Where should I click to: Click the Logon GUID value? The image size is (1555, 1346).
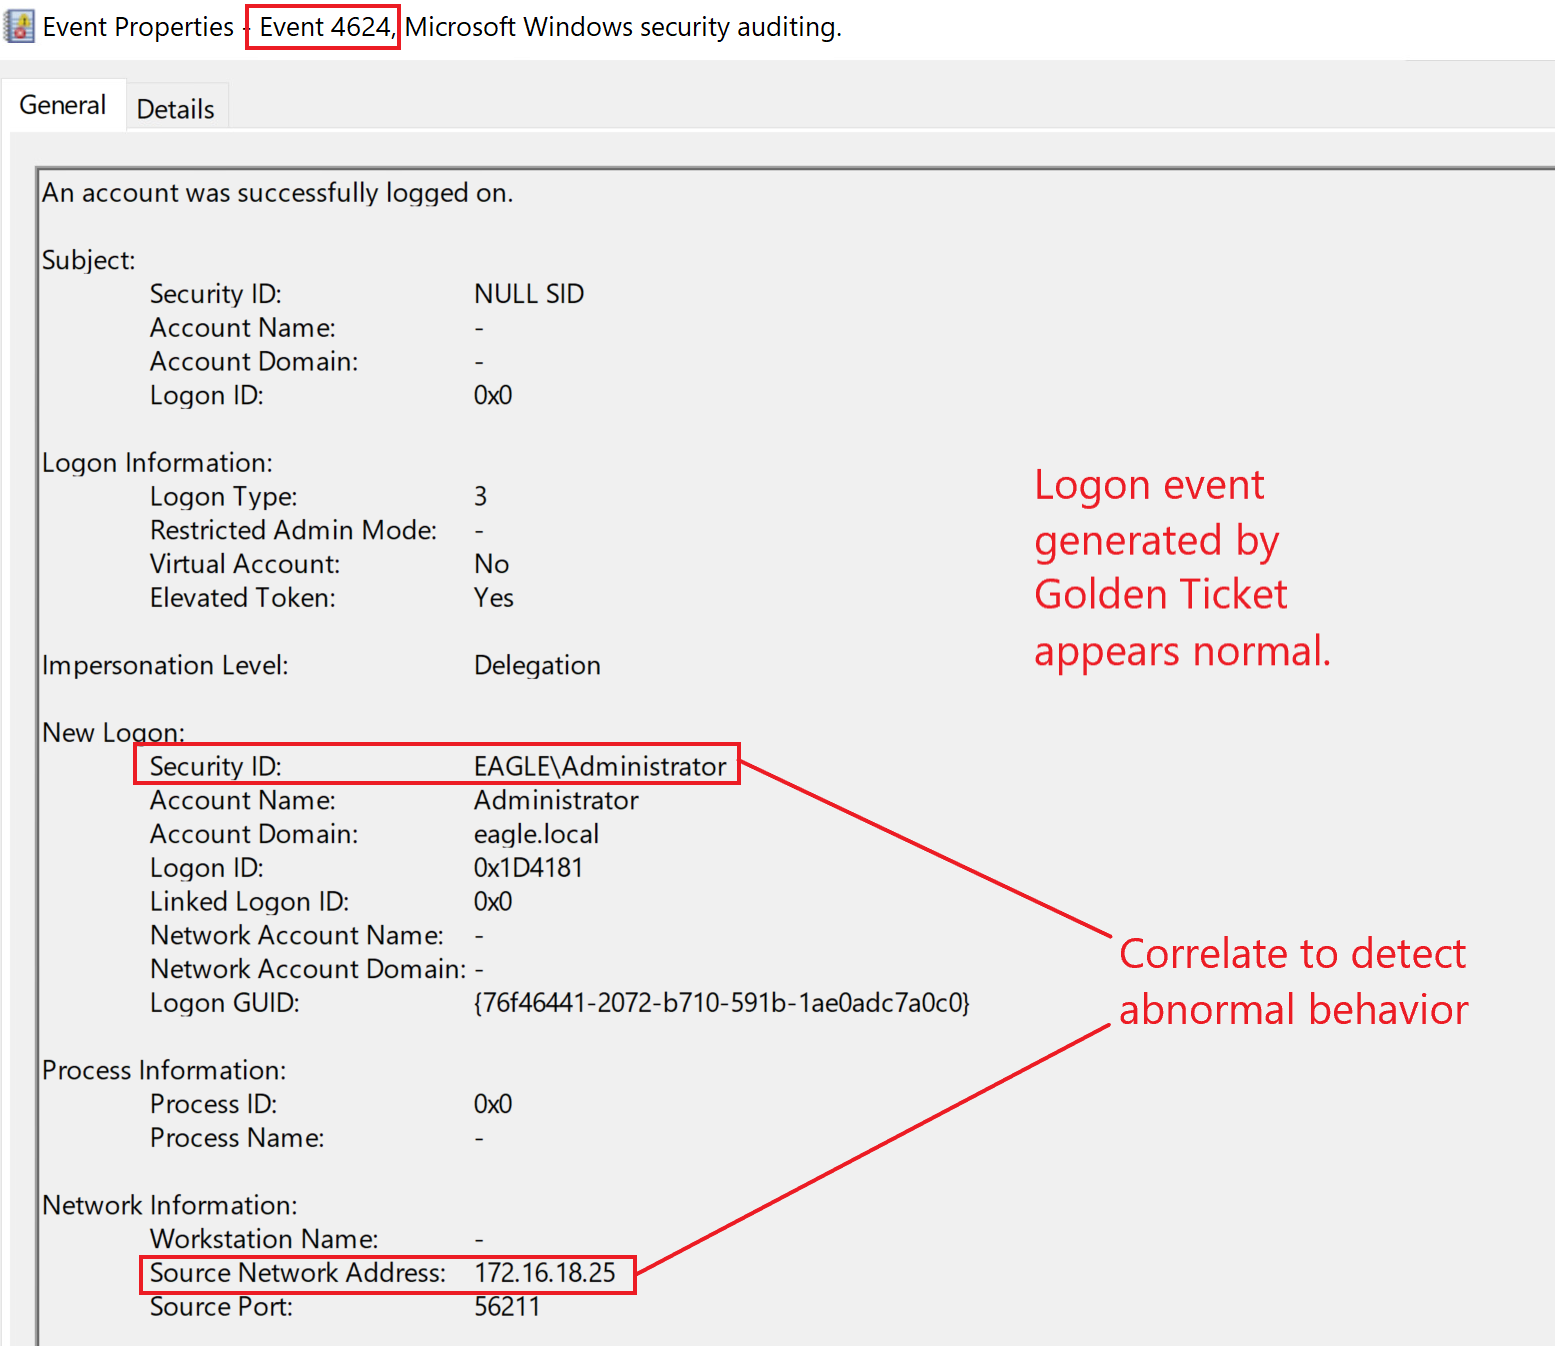721,1003
